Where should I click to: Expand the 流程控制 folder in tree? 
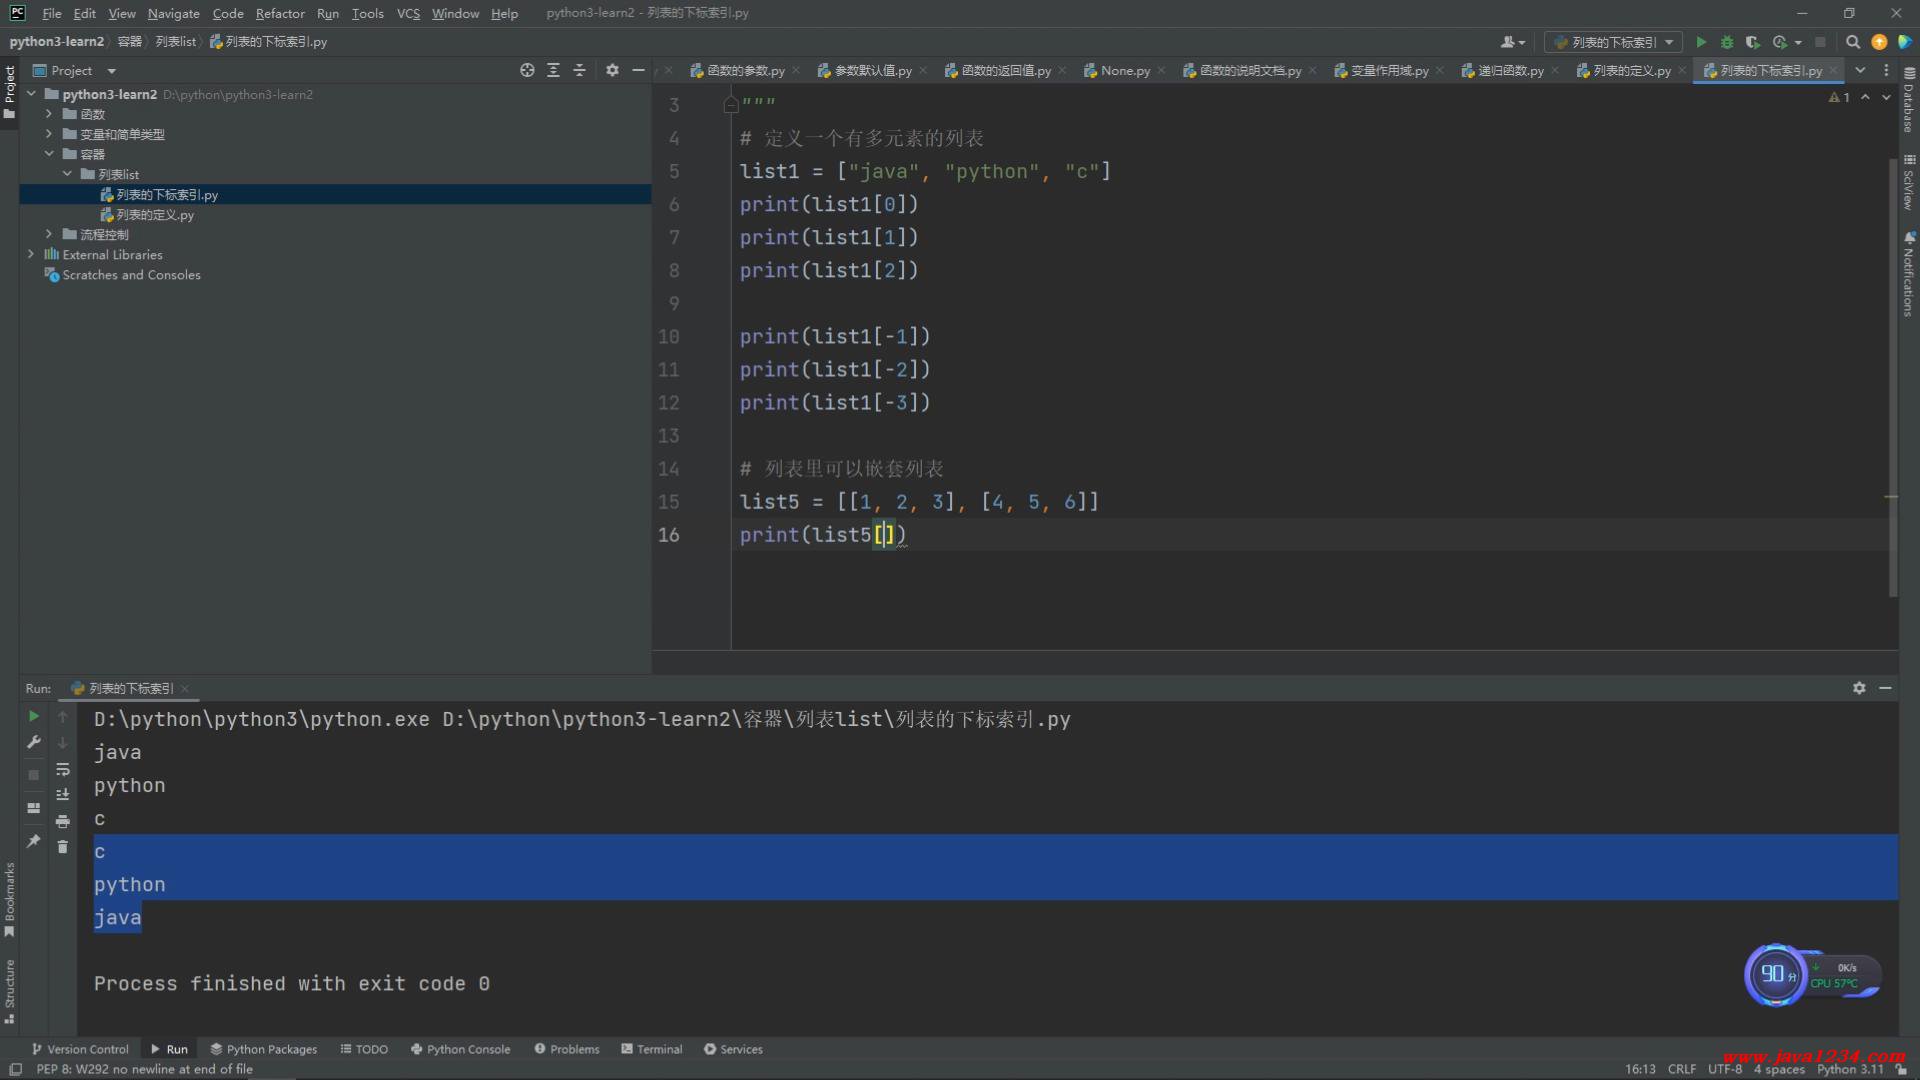48,234
